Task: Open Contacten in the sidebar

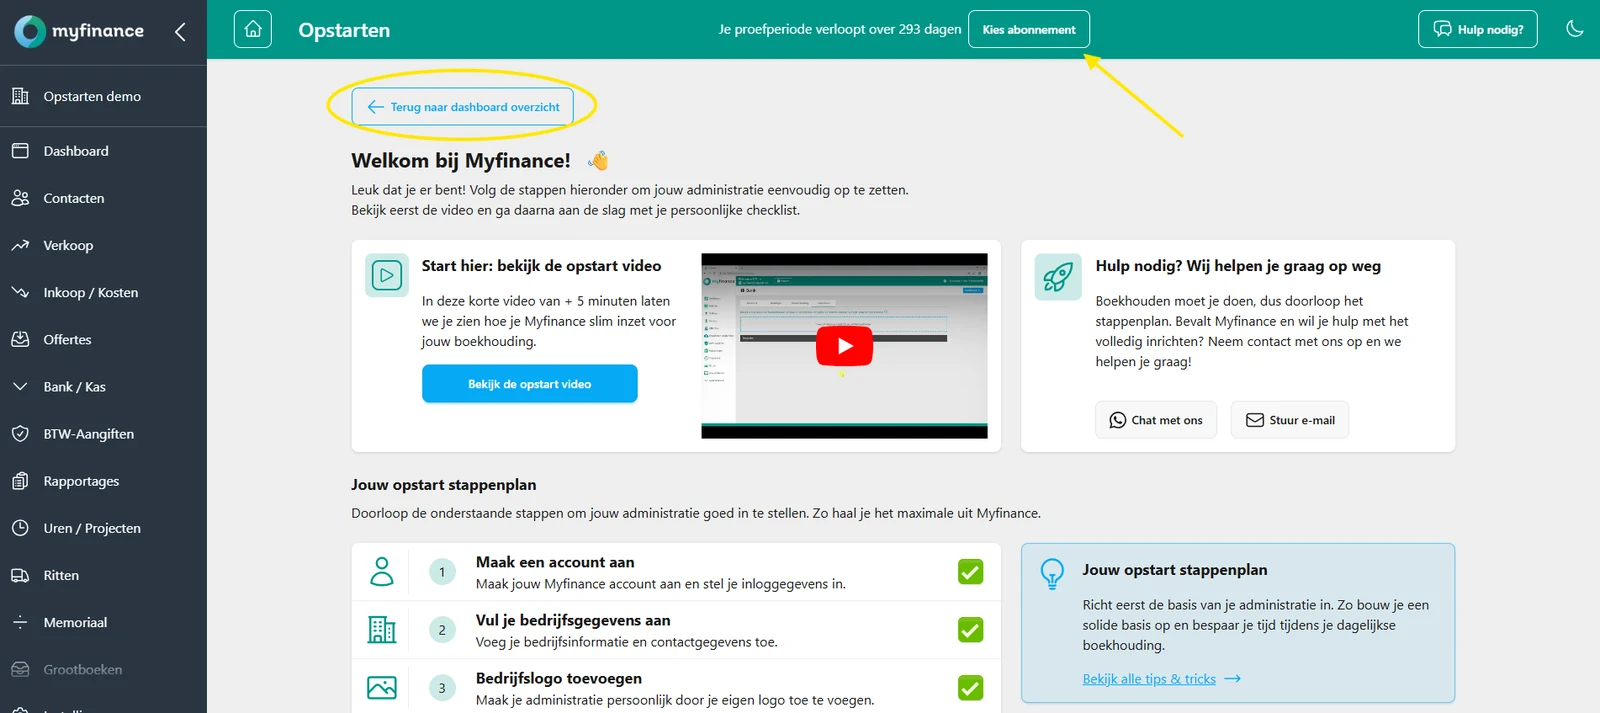Action: (104, 198)
